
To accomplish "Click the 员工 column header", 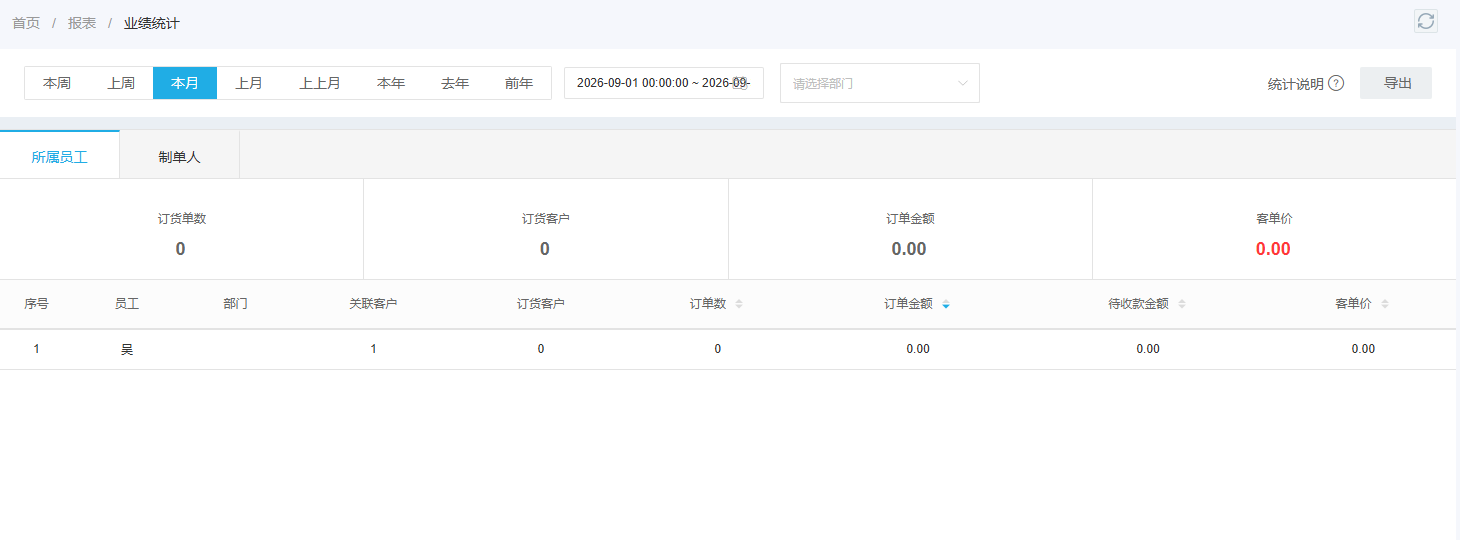I will [x=127, y=303].
